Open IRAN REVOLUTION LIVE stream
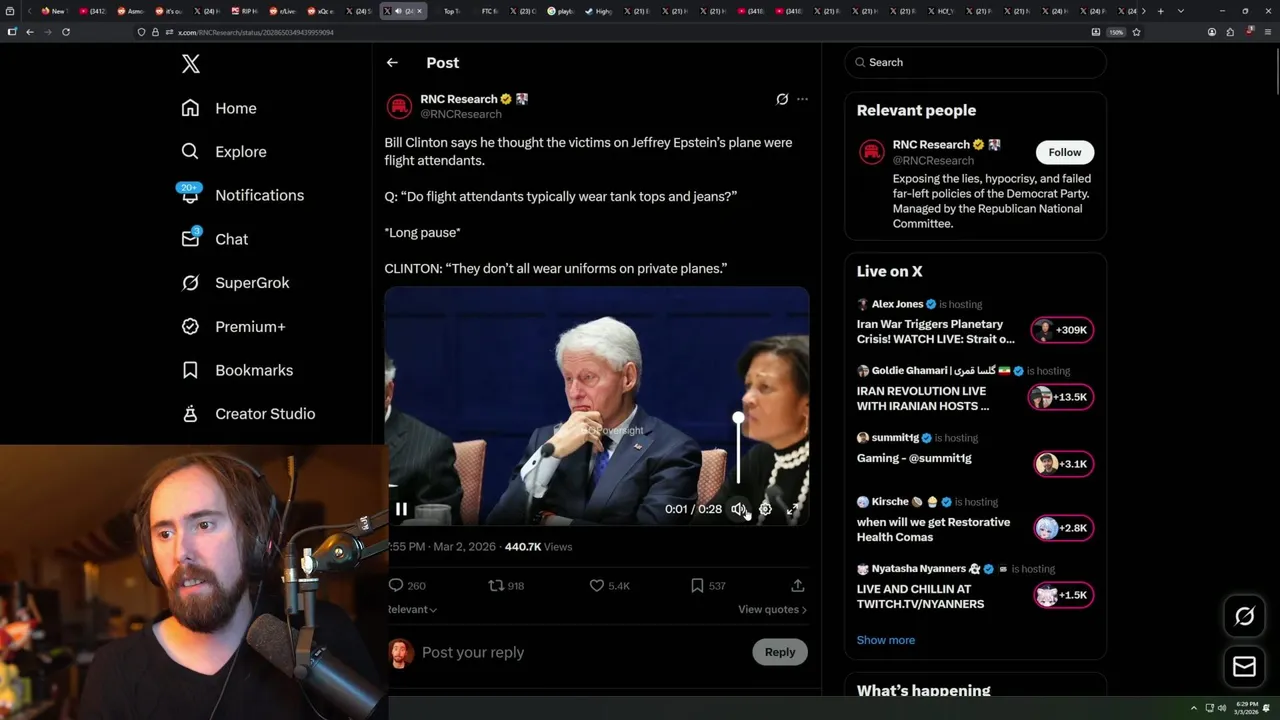 (x=923, y=398)
